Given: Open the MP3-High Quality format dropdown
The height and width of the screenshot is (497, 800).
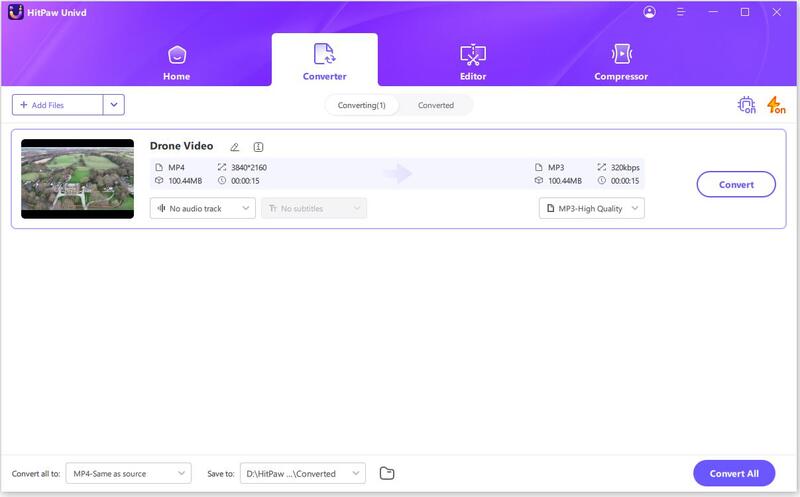Looking at the screenshot, I should (x=591, y=208).
